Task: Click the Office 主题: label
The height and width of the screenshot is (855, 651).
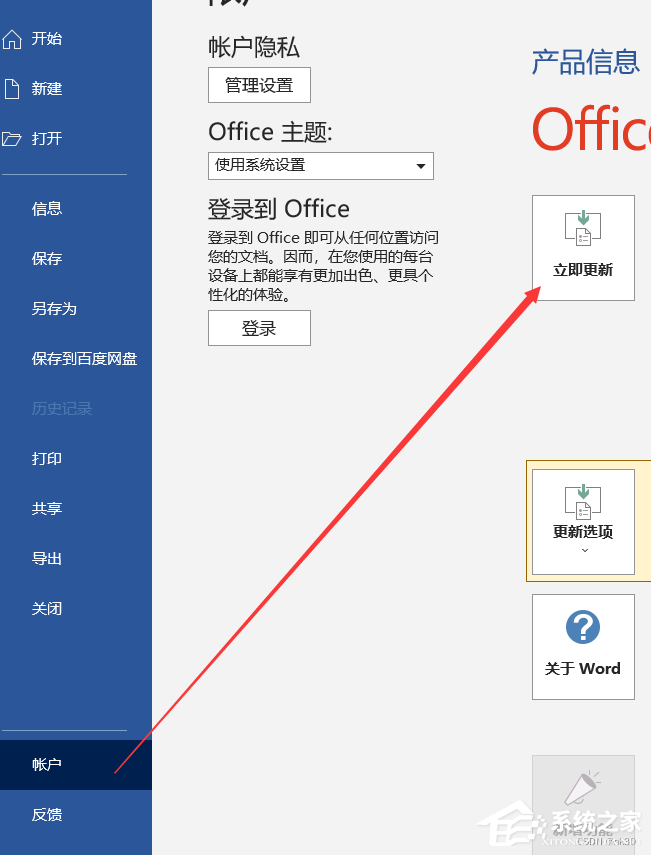Action: click(270, 132)
